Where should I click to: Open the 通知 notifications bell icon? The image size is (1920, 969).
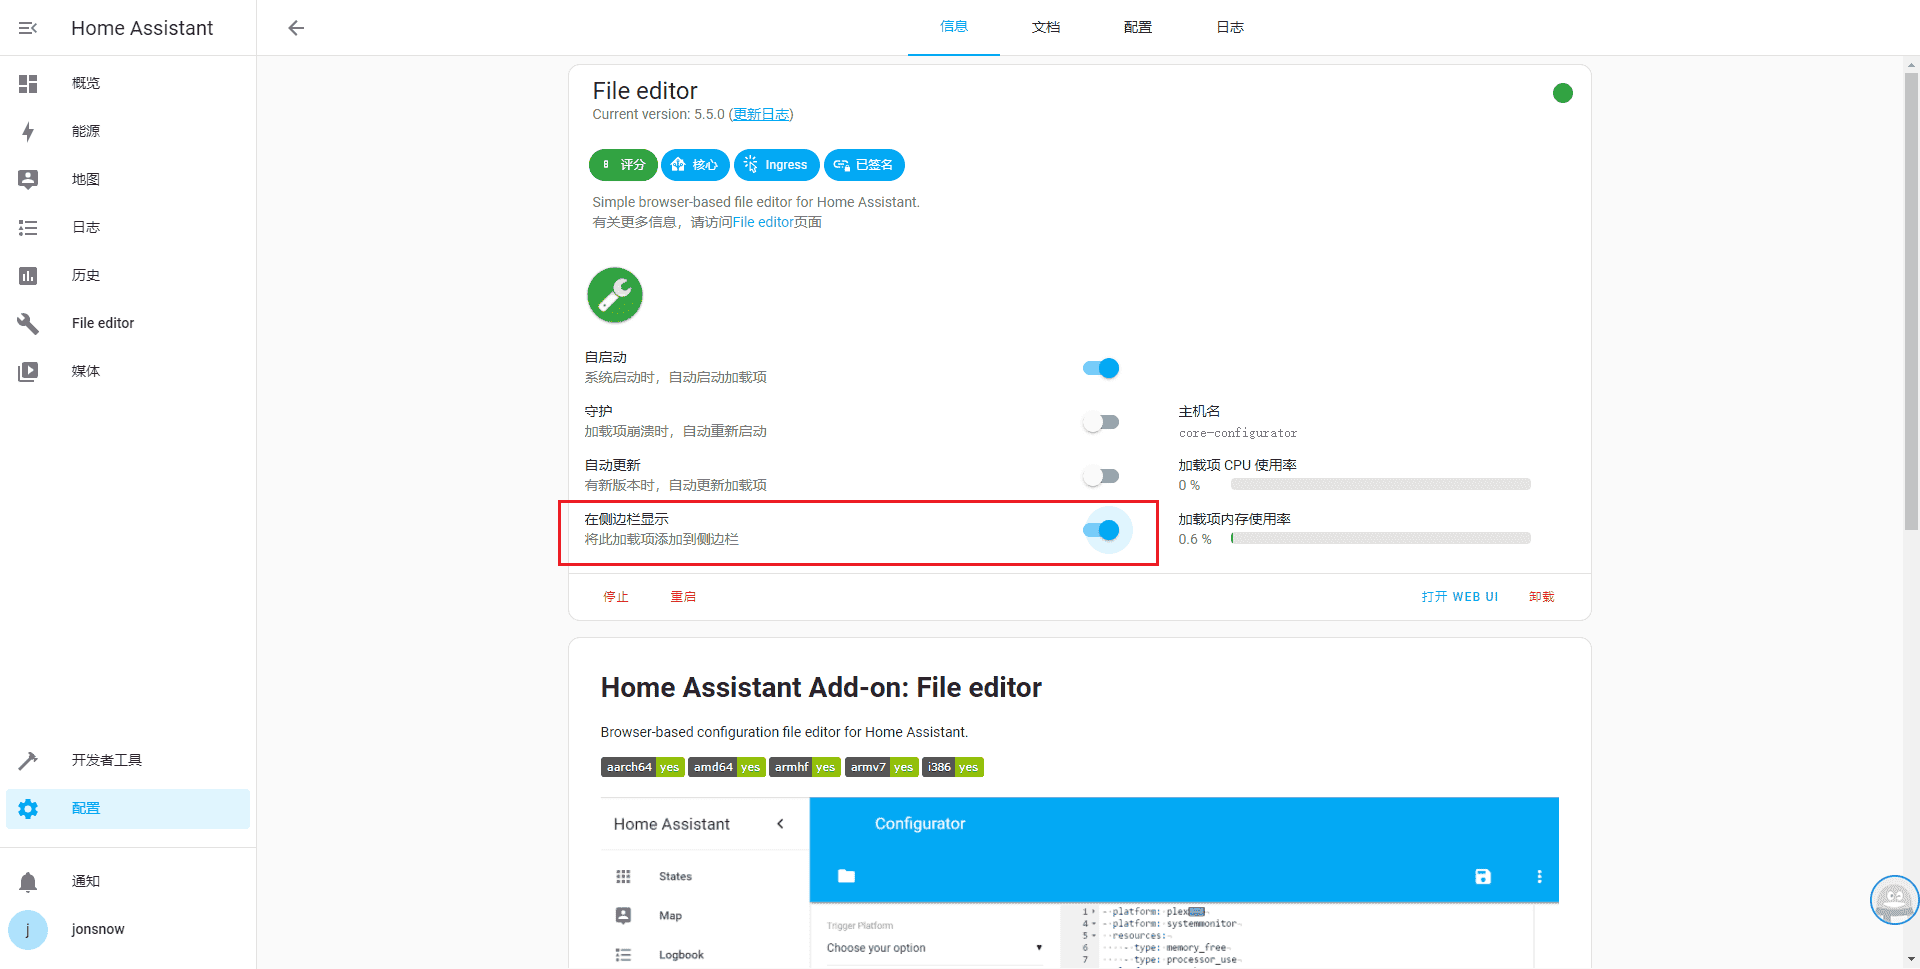click(x=28, y=881)
